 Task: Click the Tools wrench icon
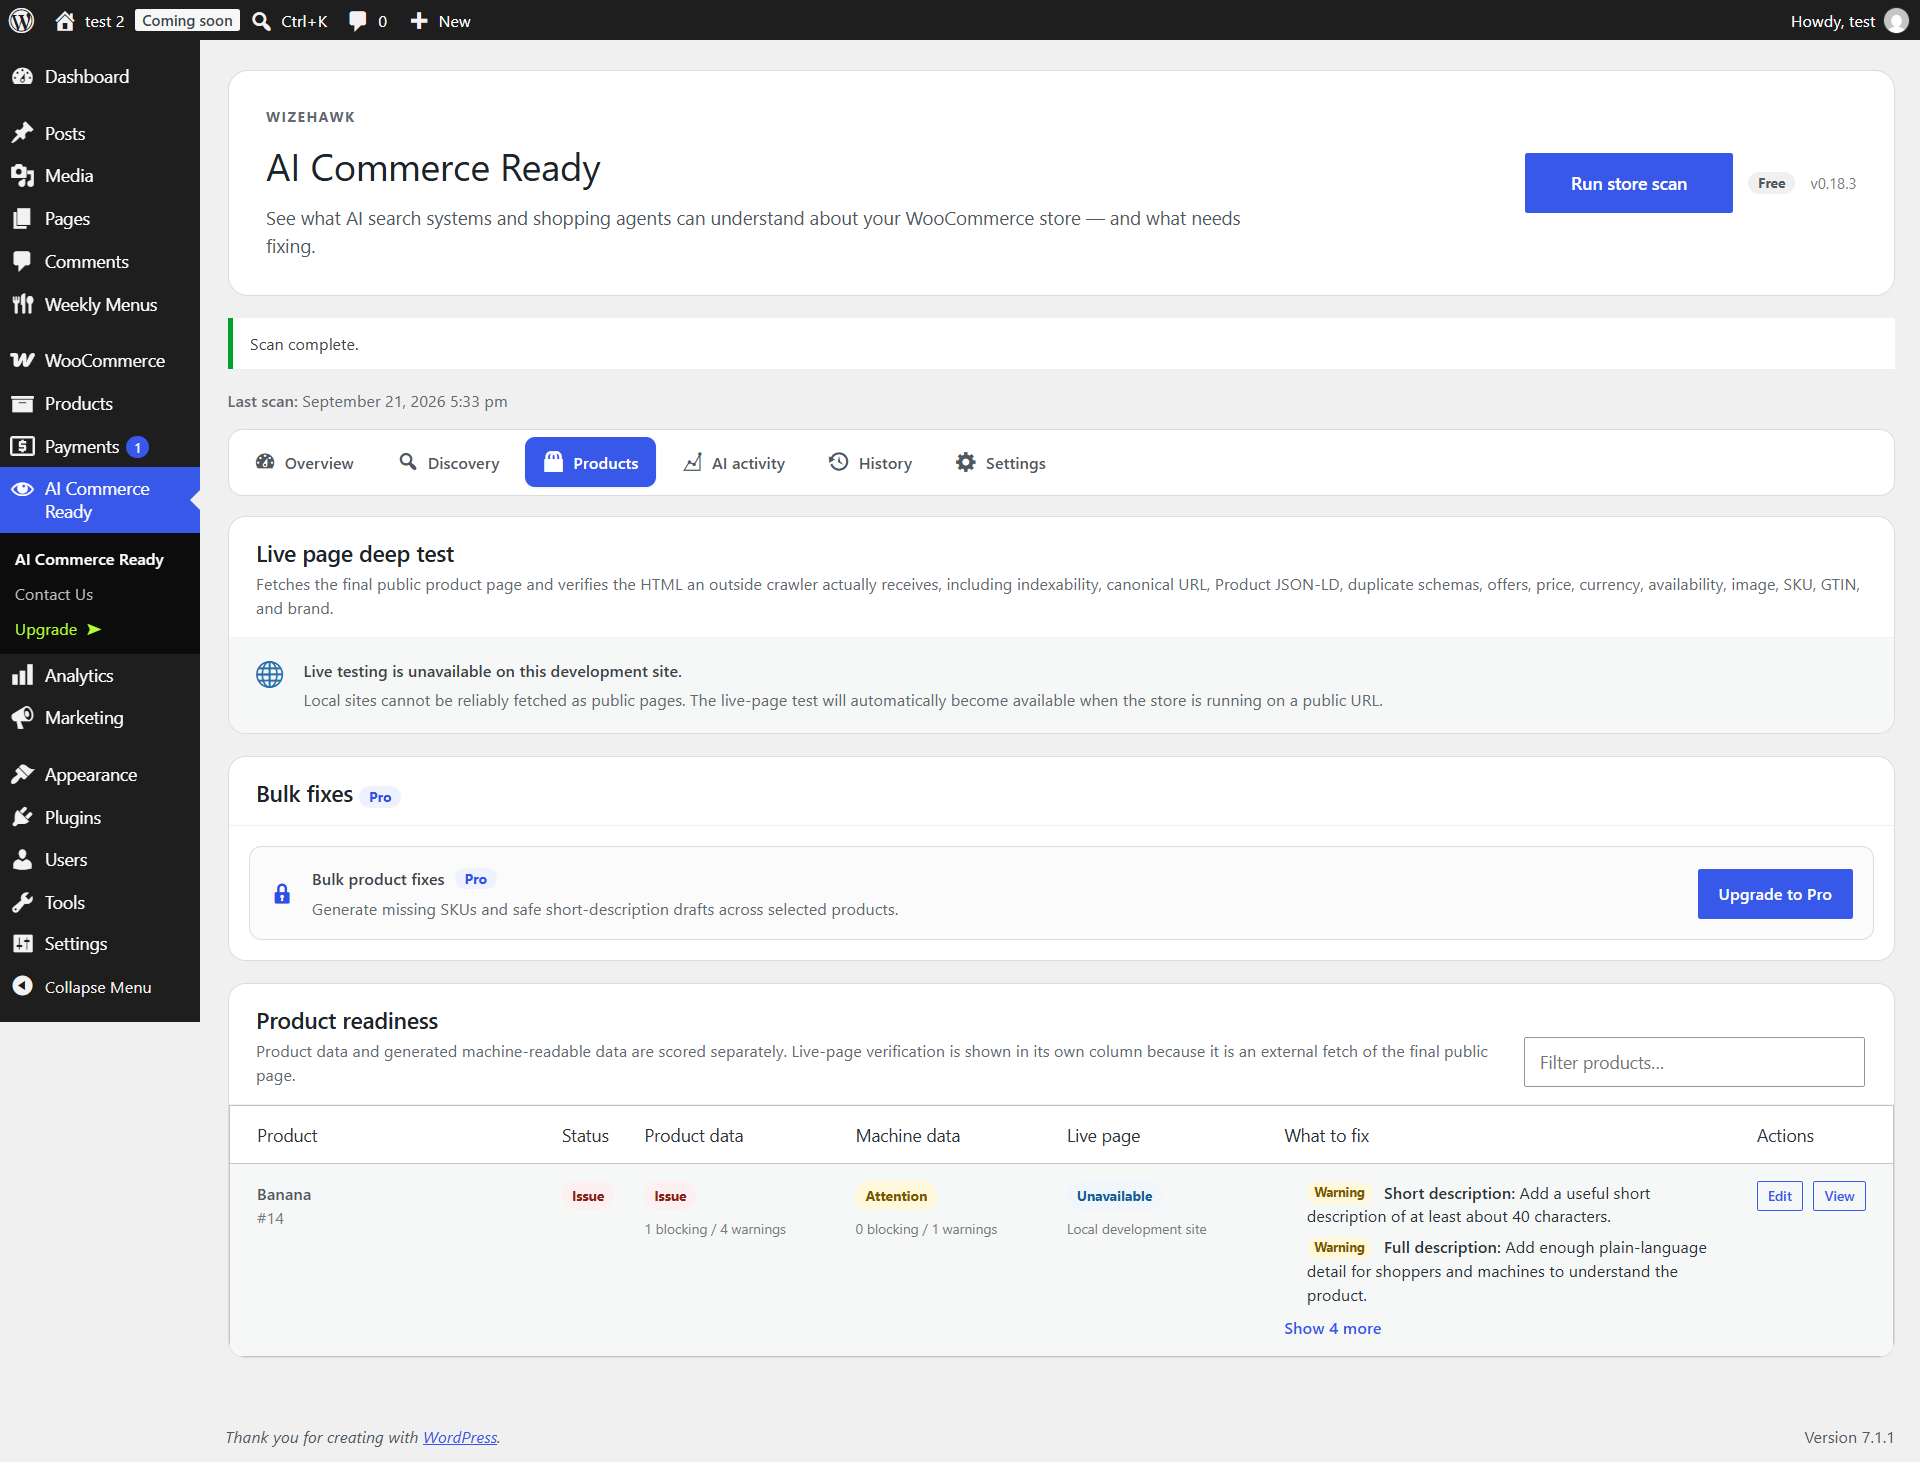(x=22, y=903)
